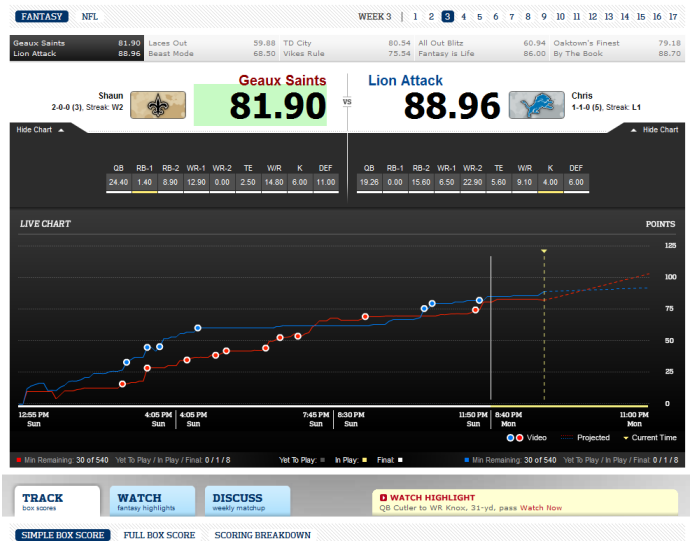690x541 pixels.
Task: Open All Out Blitz vs Fantasy is Life matchup
Action: pos(482,48)
